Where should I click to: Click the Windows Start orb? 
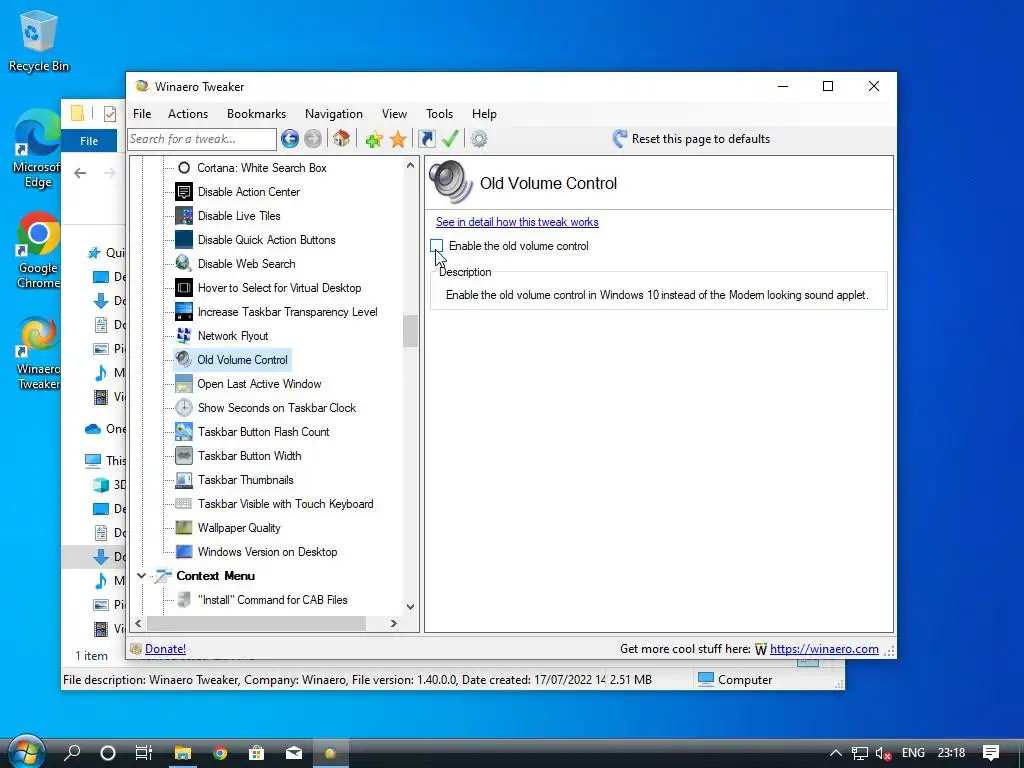[25, 752]
